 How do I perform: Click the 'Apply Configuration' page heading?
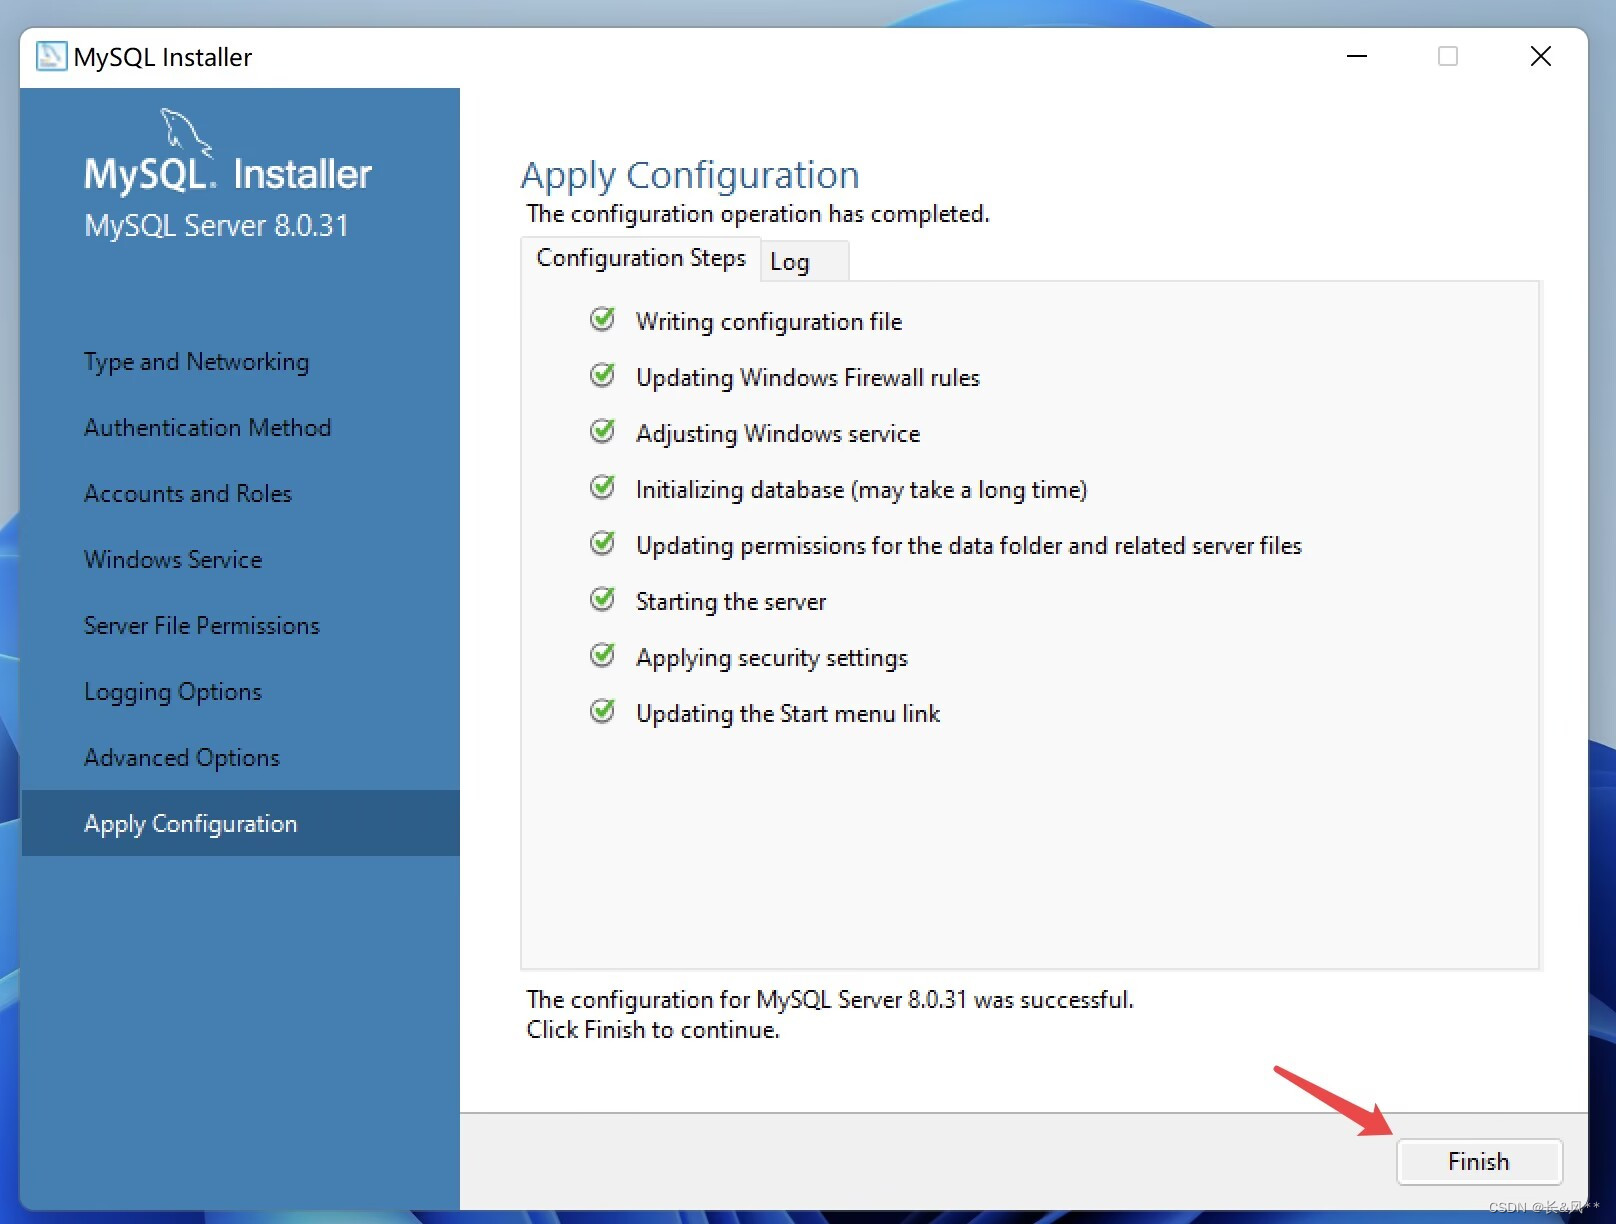(690, 176)
